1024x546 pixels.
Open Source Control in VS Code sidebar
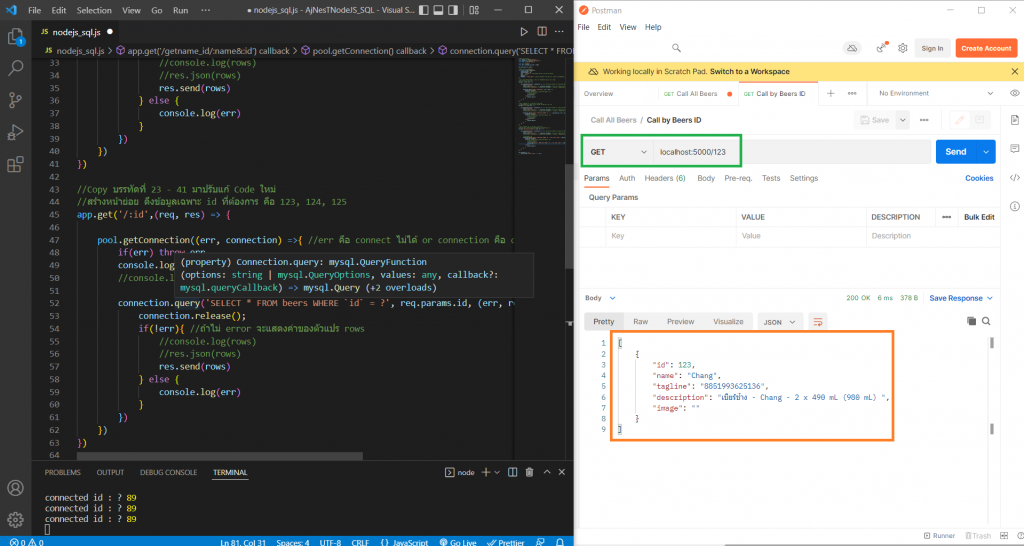tap(15, 100)
